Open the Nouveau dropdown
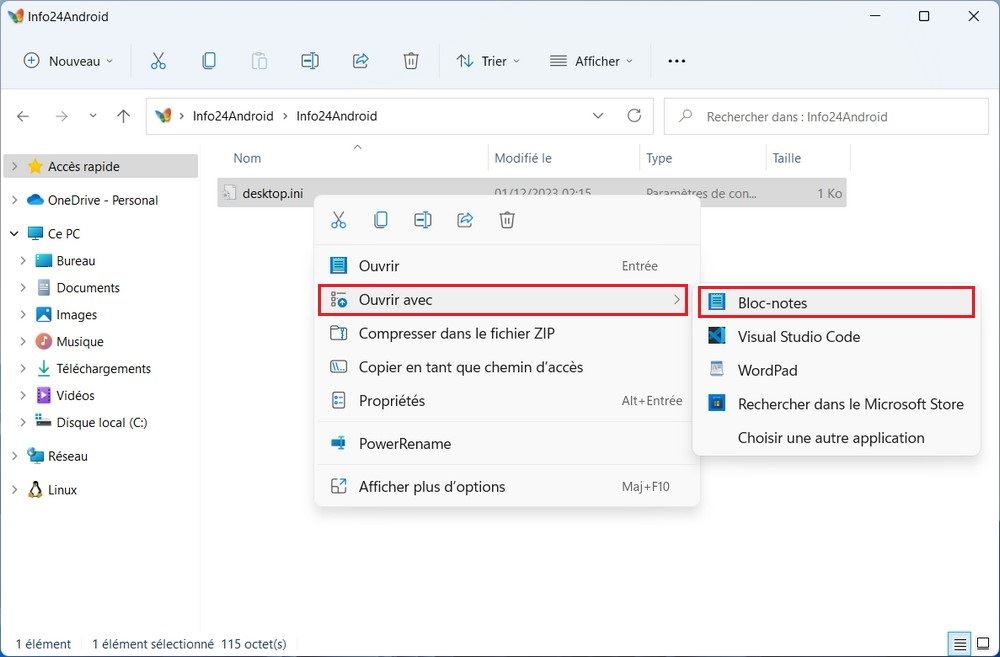 pyautogui.click(x=68, y=61)
